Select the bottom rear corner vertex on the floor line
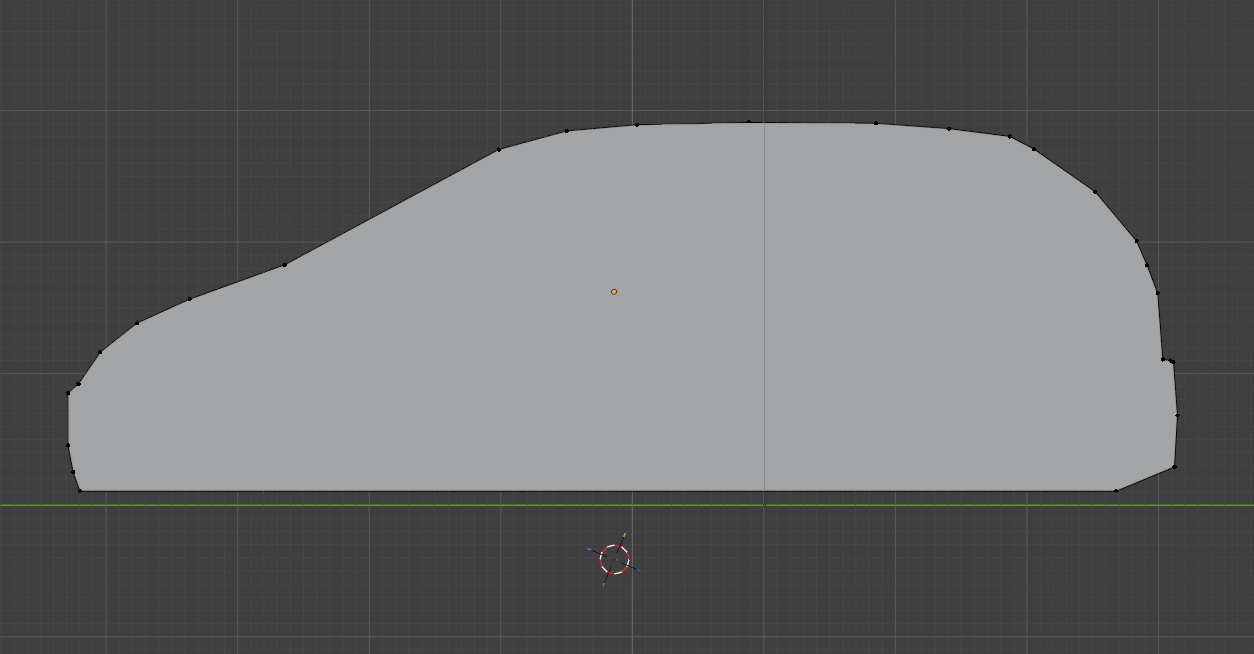The image size is (1254, 654). (x=1116, y=490)
